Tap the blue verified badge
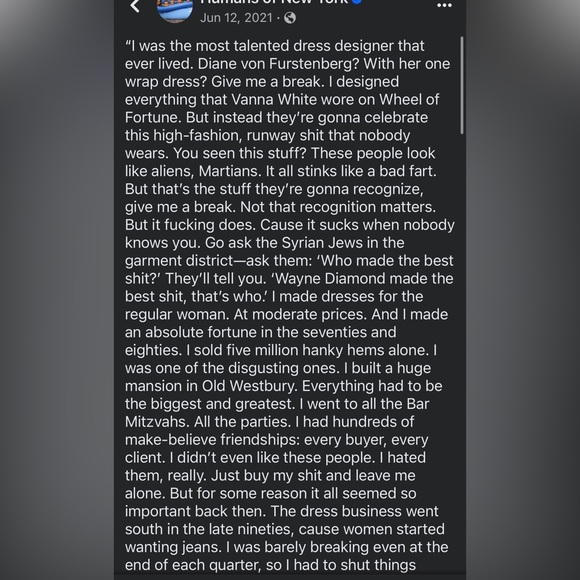 [357, 1]
